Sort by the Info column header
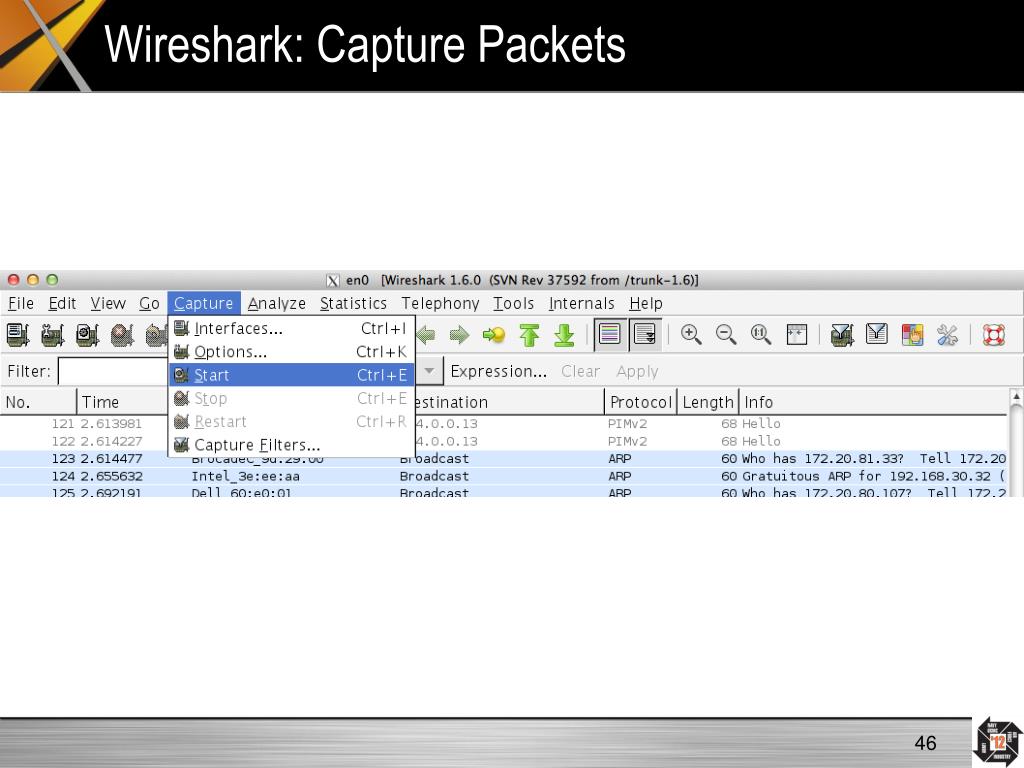The image size is (1024, 768). (x=874, y=402)
